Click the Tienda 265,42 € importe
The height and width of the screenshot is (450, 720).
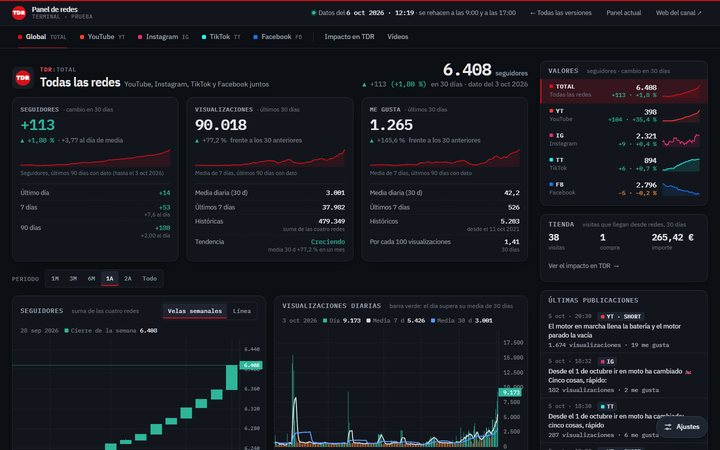pyautogui.click(x=672, y=237)
